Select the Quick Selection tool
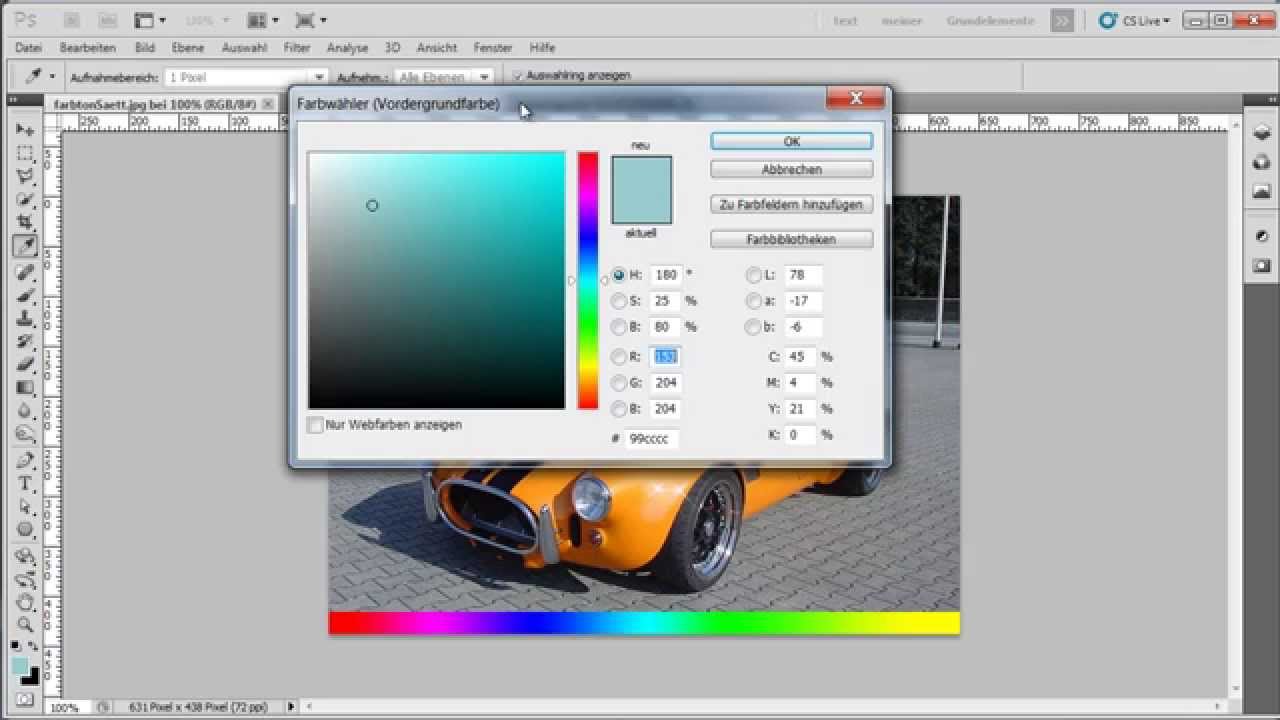This screenshot has width=1280, height=720. click(x=25, y=199)
